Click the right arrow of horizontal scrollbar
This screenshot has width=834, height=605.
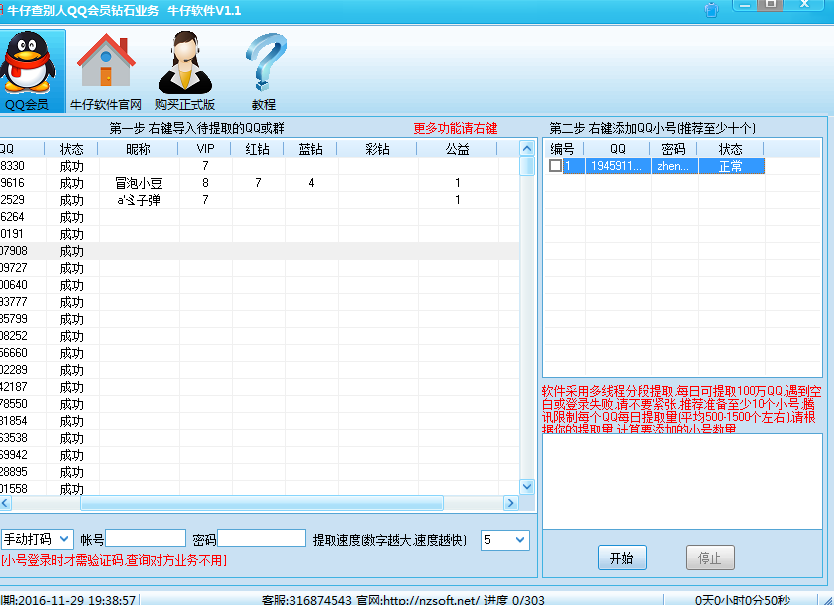tap(511, 503)
